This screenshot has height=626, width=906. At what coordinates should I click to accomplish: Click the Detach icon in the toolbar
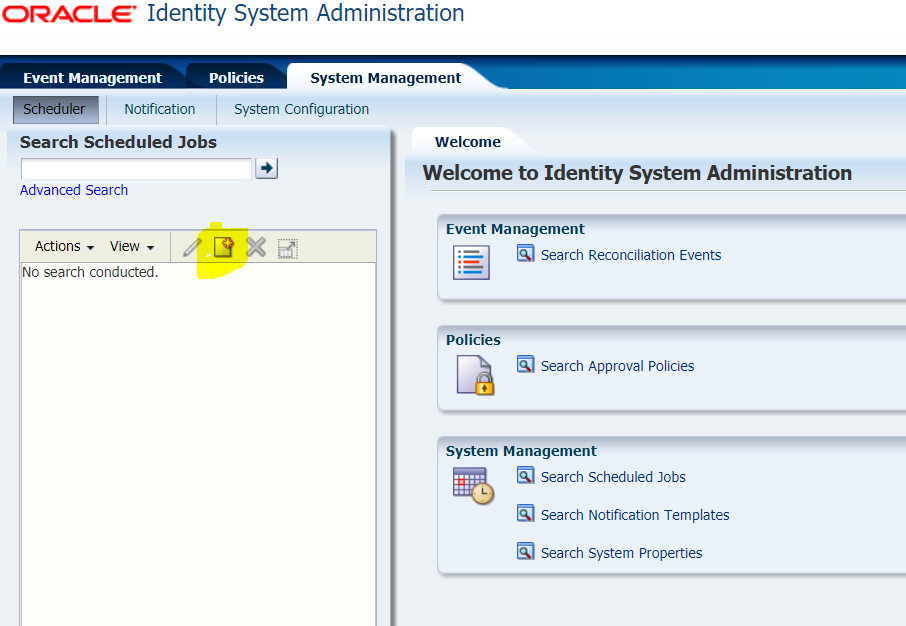click(x=287, y=246)
